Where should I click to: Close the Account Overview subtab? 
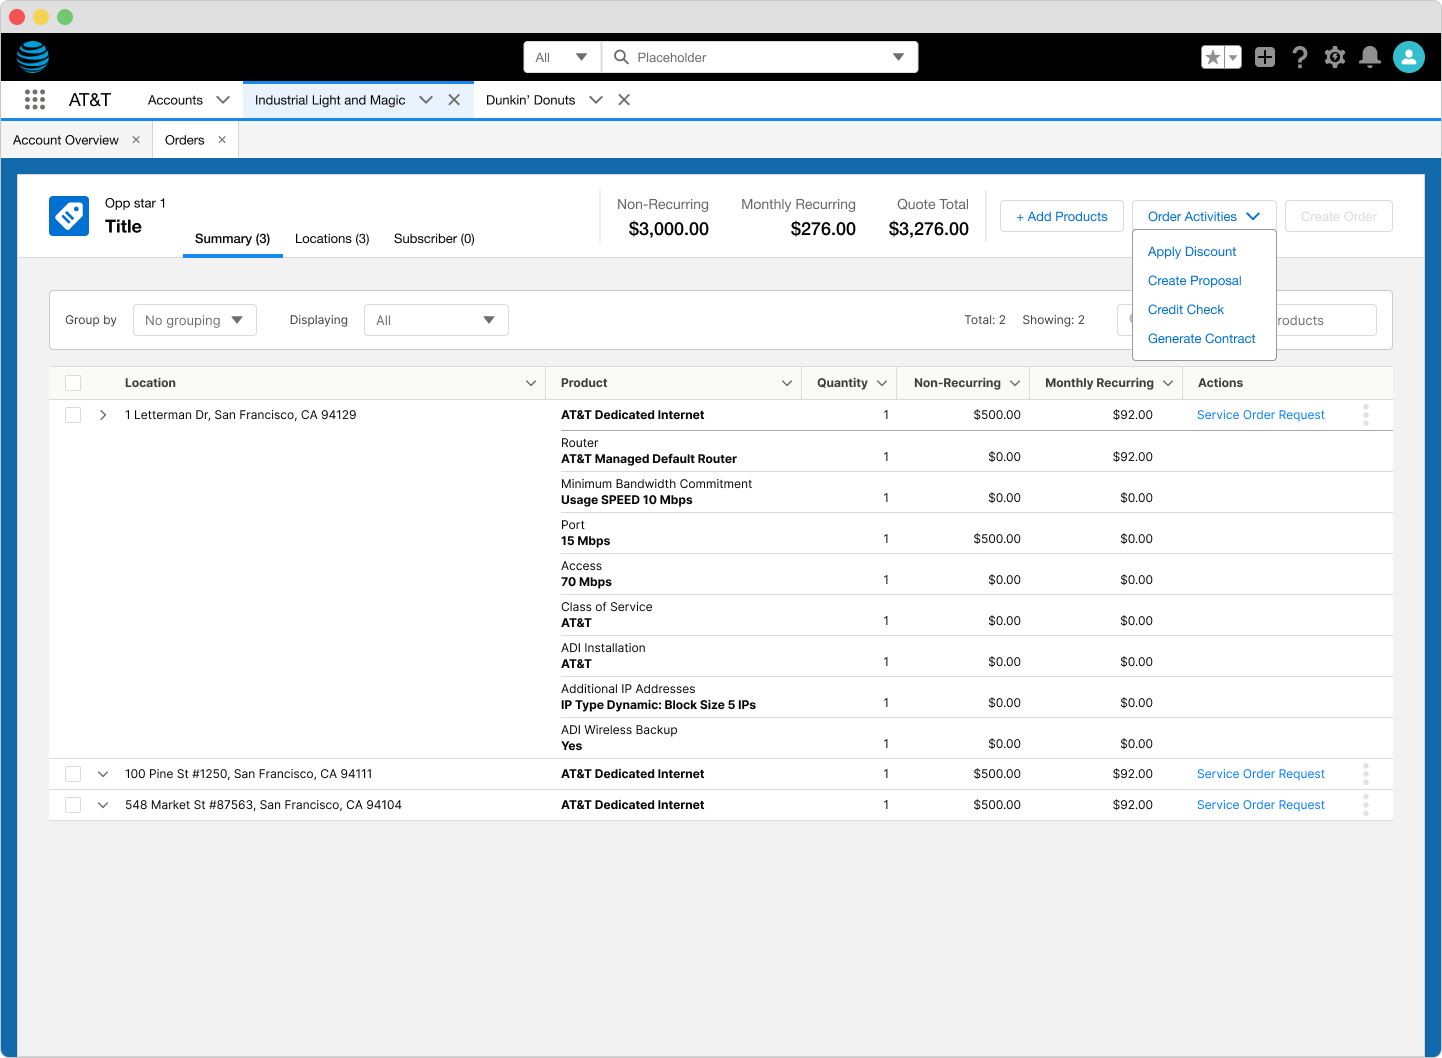coord(136,140)
